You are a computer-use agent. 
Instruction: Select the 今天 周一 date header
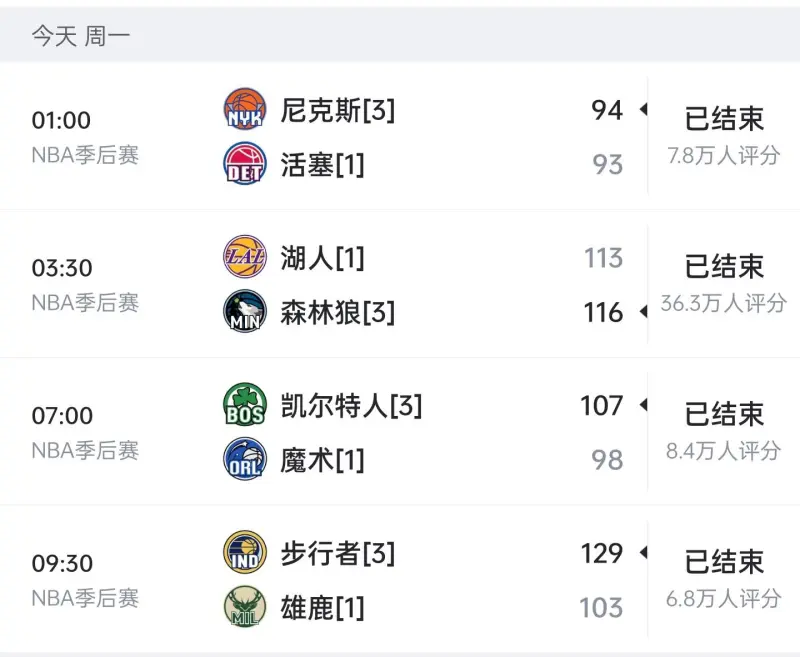click(x=80, y=37)
